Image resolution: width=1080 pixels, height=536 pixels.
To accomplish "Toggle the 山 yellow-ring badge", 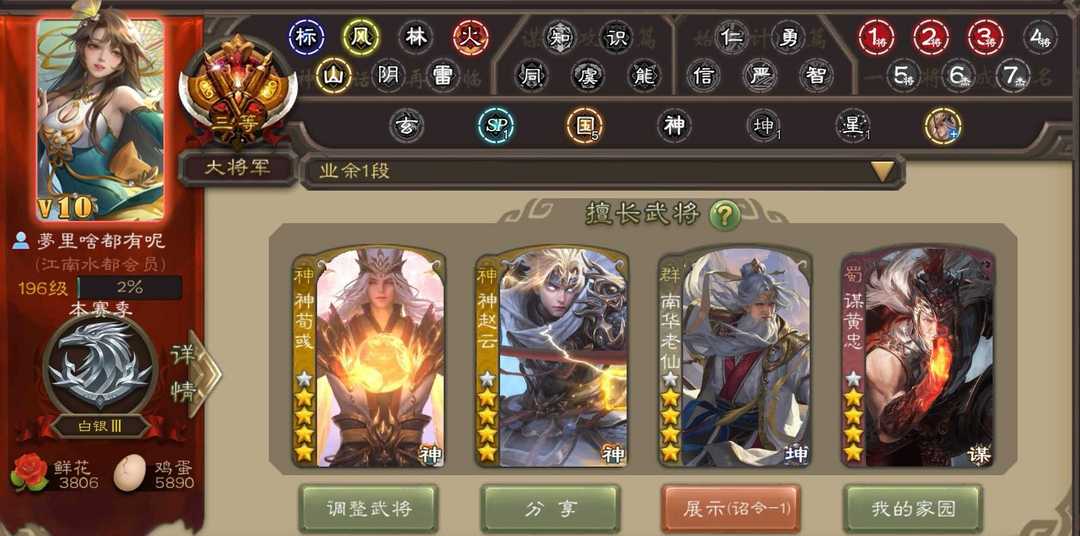I will pyautogui.click(x=334, y=75).
